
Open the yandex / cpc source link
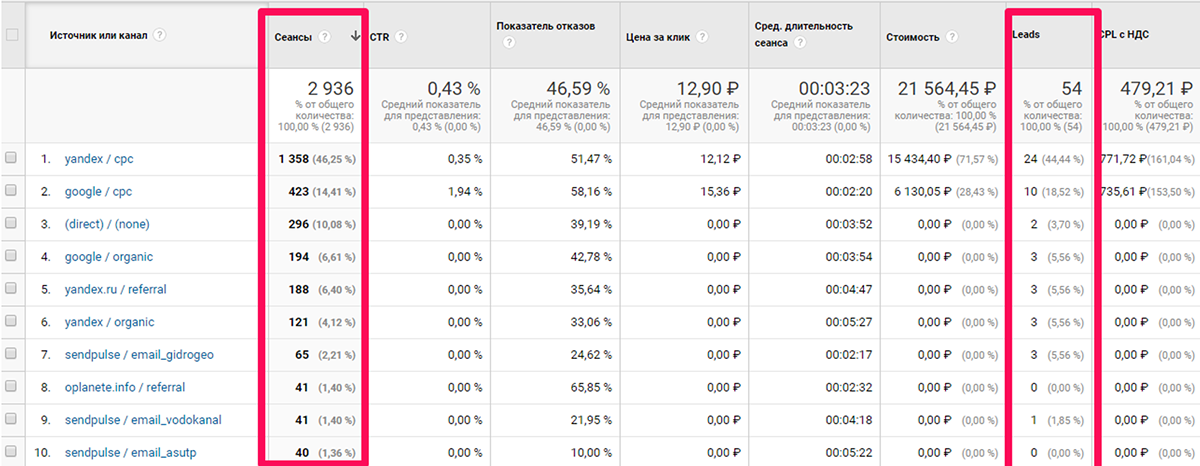[x=99, y=159]
